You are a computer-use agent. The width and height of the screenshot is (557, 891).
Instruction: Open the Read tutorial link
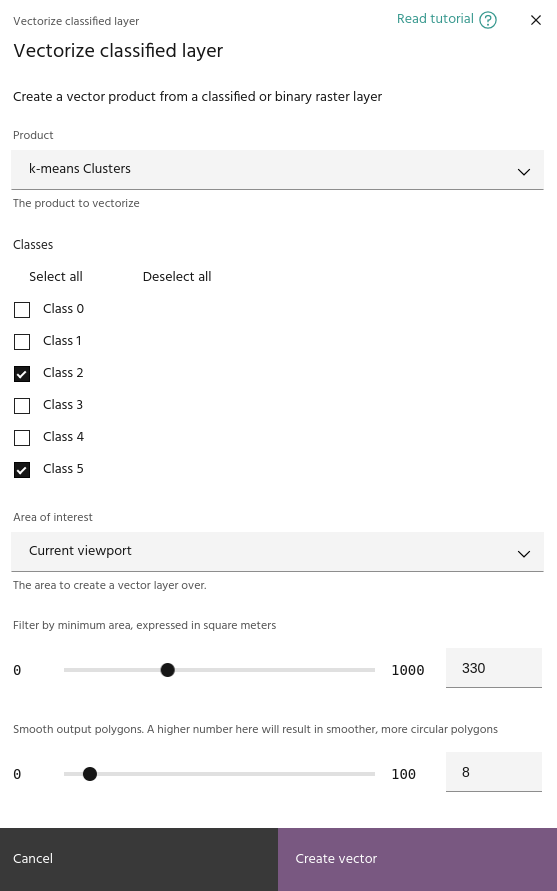pyautogui.click(x=435, y=19)
